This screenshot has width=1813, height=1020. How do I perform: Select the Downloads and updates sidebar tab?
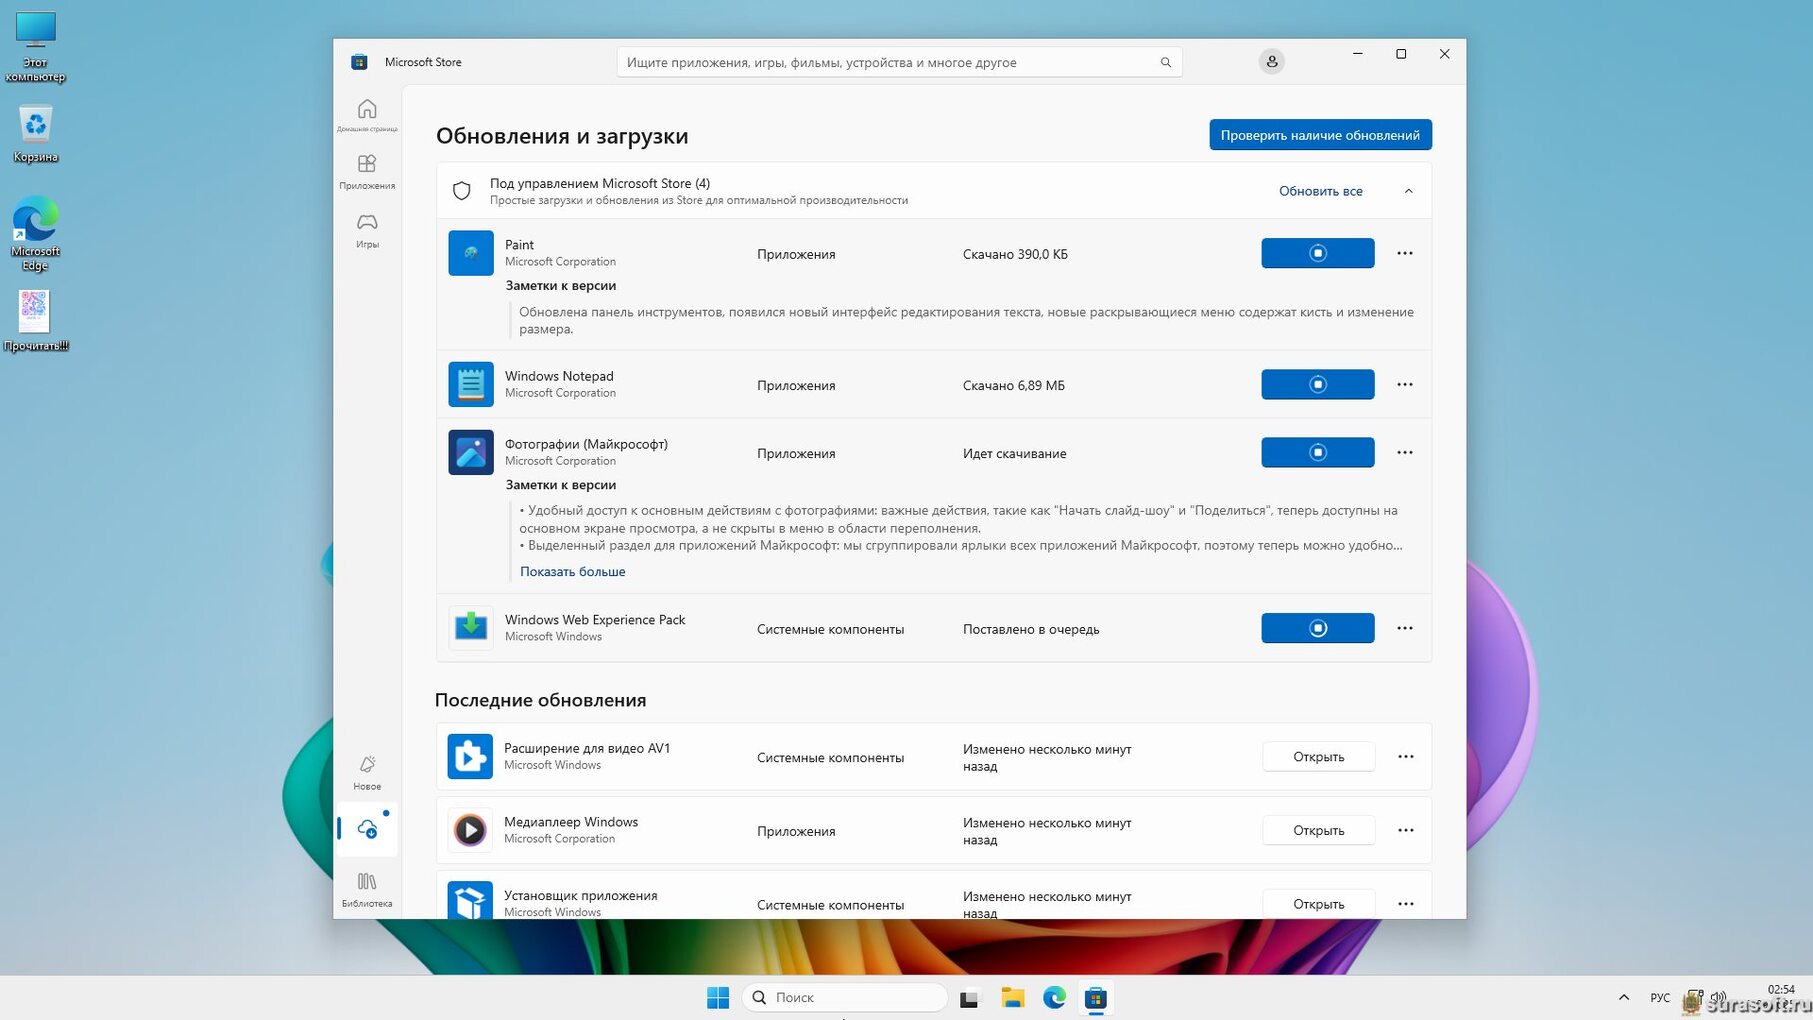(367, 829)
